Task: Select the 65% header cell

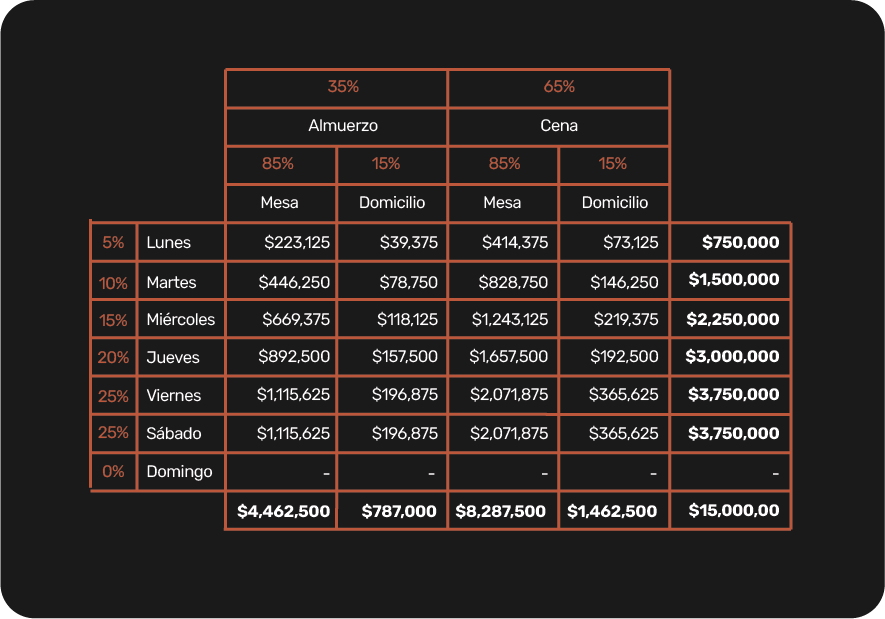Action: point(559,87)
